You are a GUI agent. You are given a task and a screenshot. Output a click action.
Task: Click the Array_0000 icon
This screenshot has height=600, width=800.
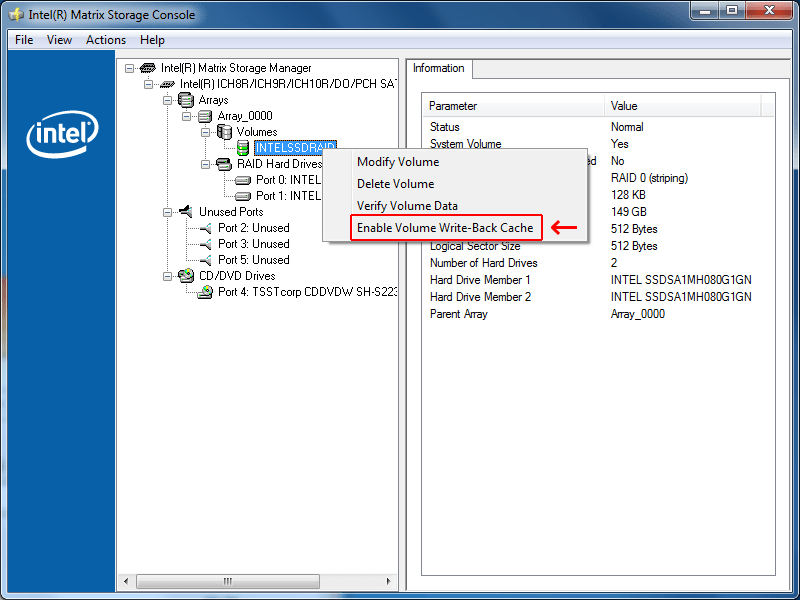(x=204, y=115)
